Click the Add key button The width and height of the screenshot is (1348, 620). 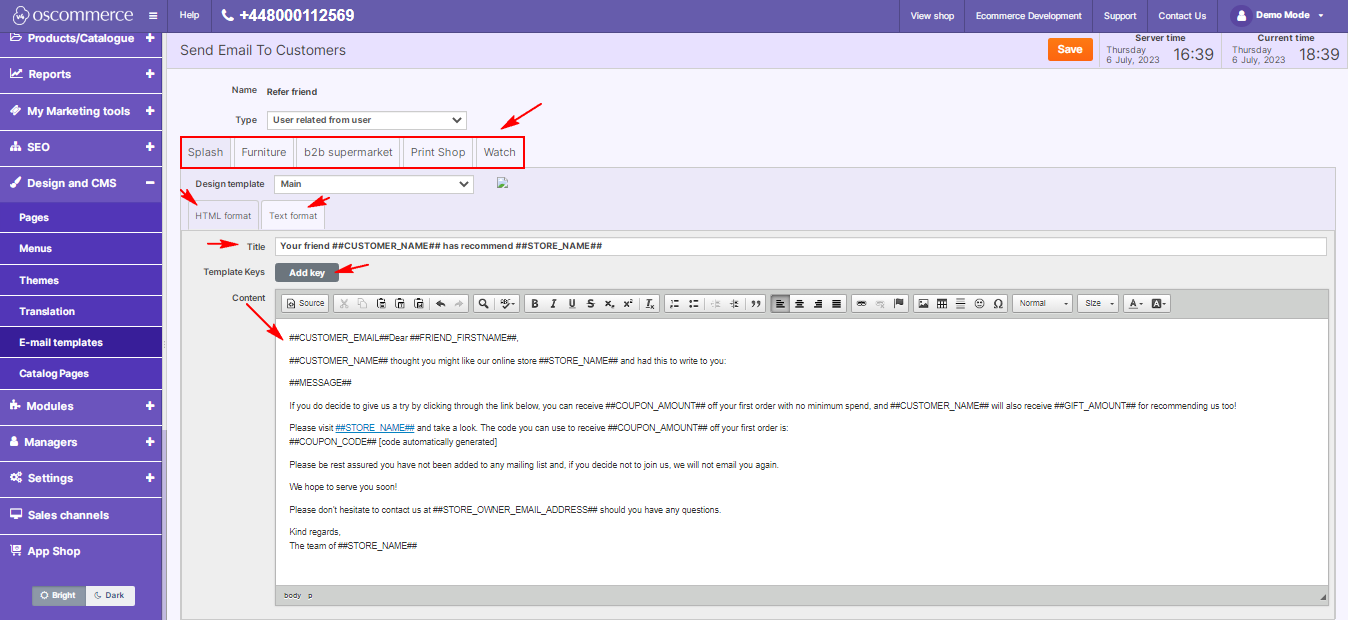pyautogui.click(x=306, y=272)
